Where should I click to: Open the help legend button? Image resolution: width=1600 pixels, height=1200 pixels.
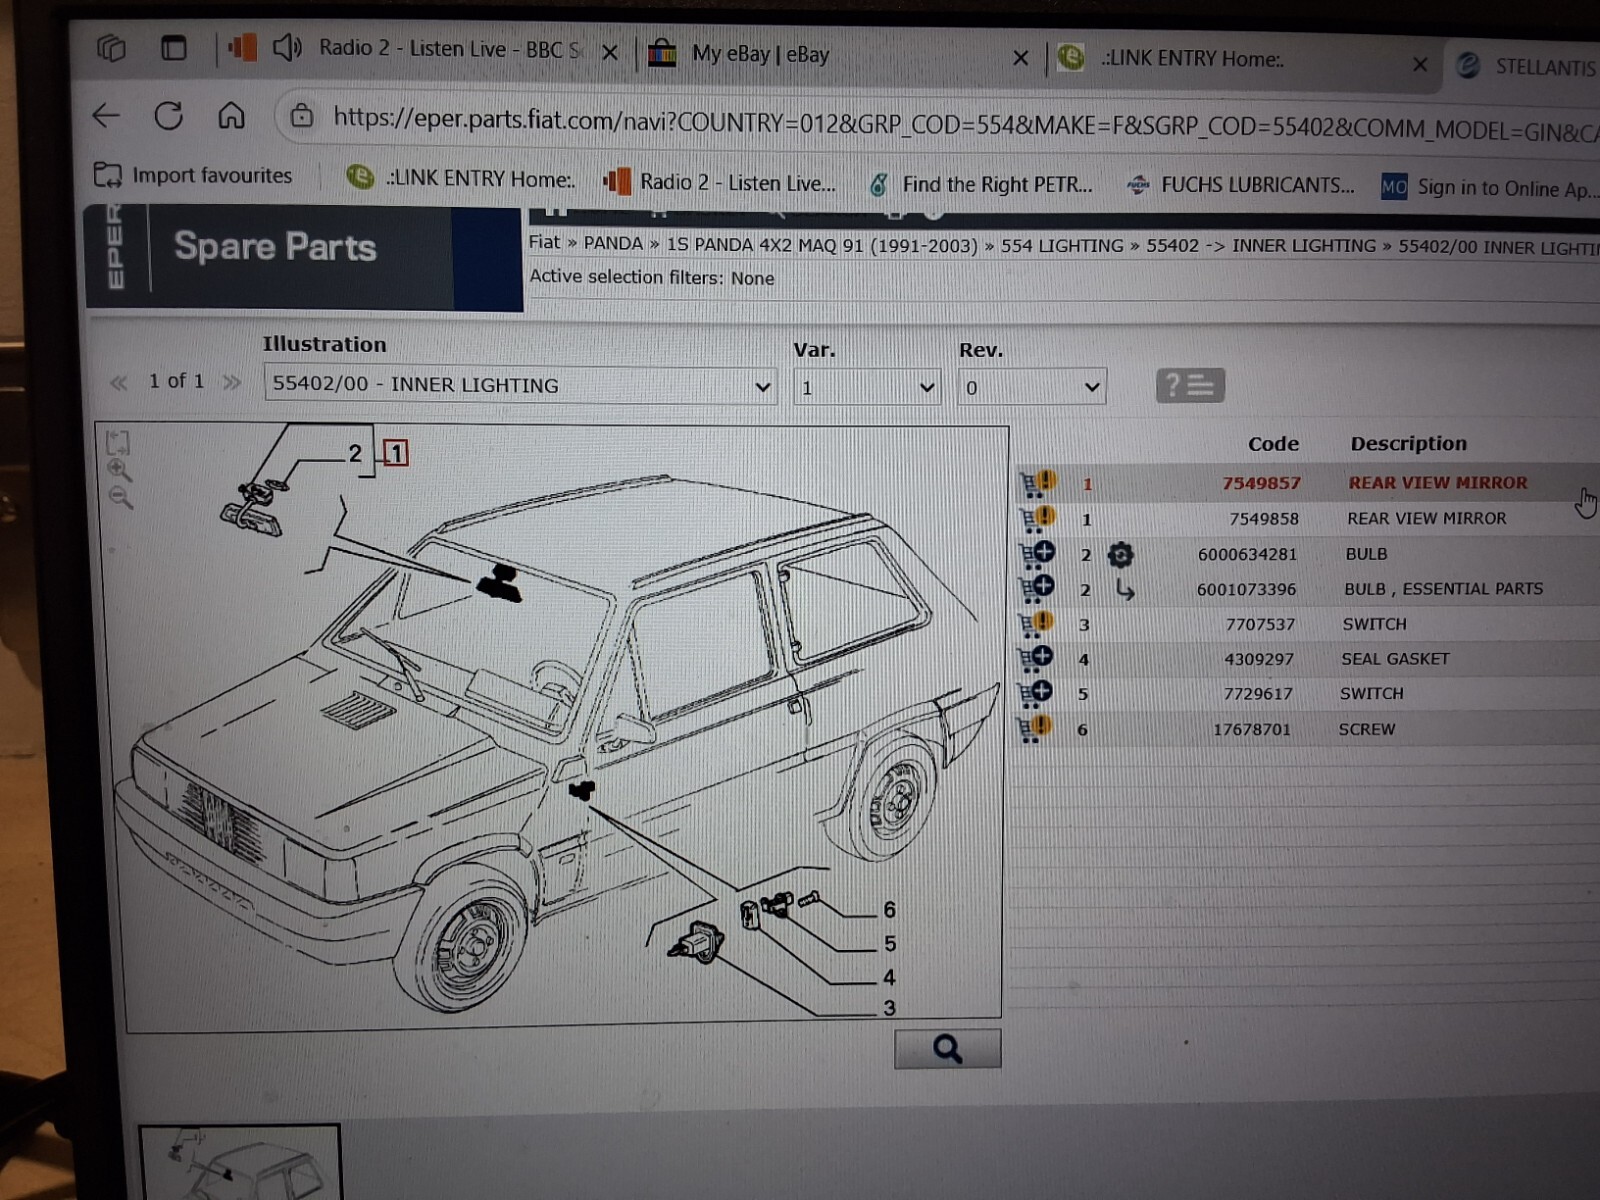(1190, 385)
